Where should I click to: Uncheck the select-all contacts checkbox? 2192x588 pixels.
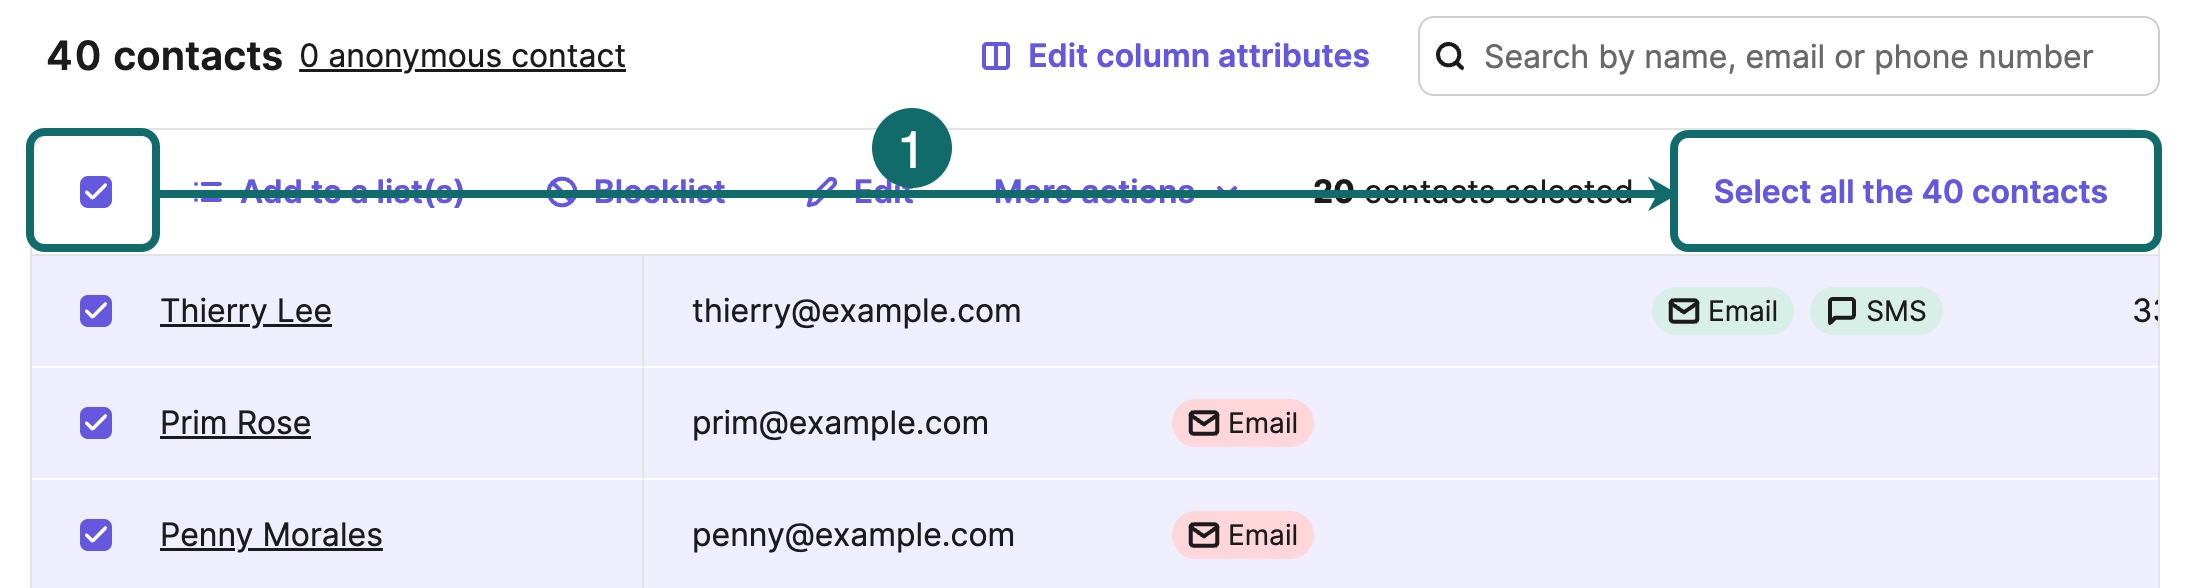[95, 190]
